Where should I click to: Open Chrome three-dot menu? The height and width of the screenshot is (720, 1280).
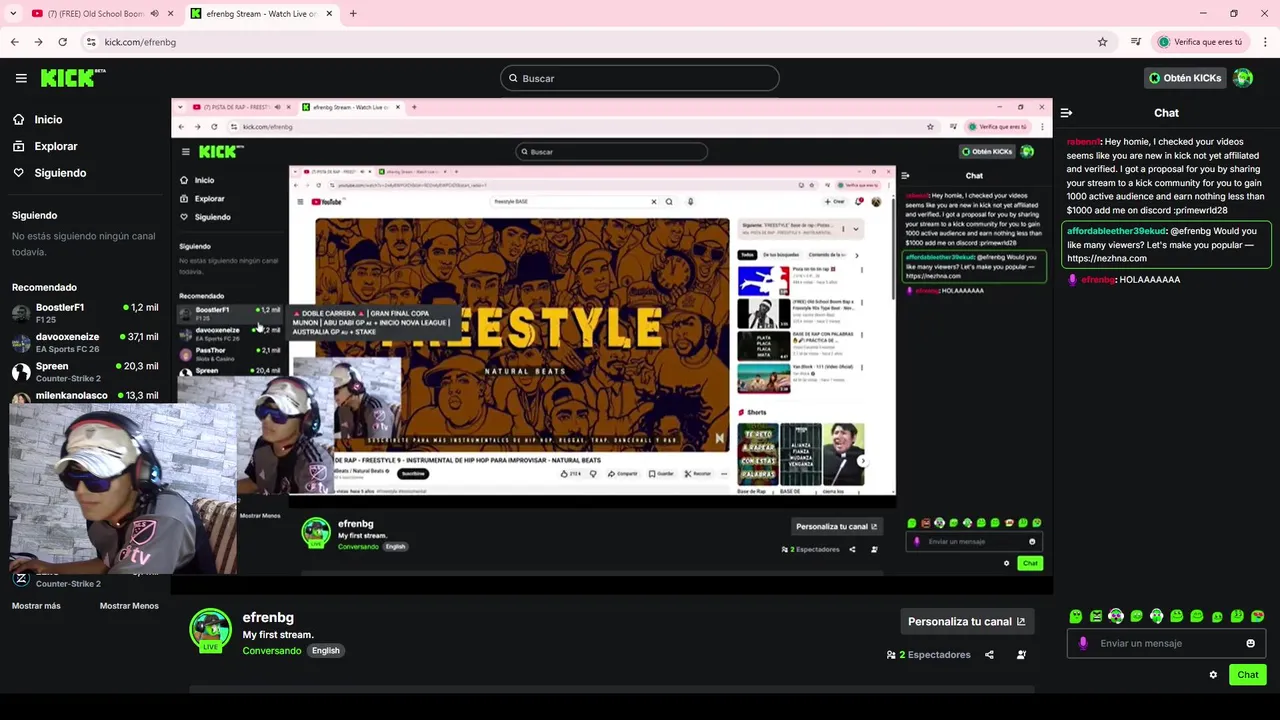[x=1266, y=42]
